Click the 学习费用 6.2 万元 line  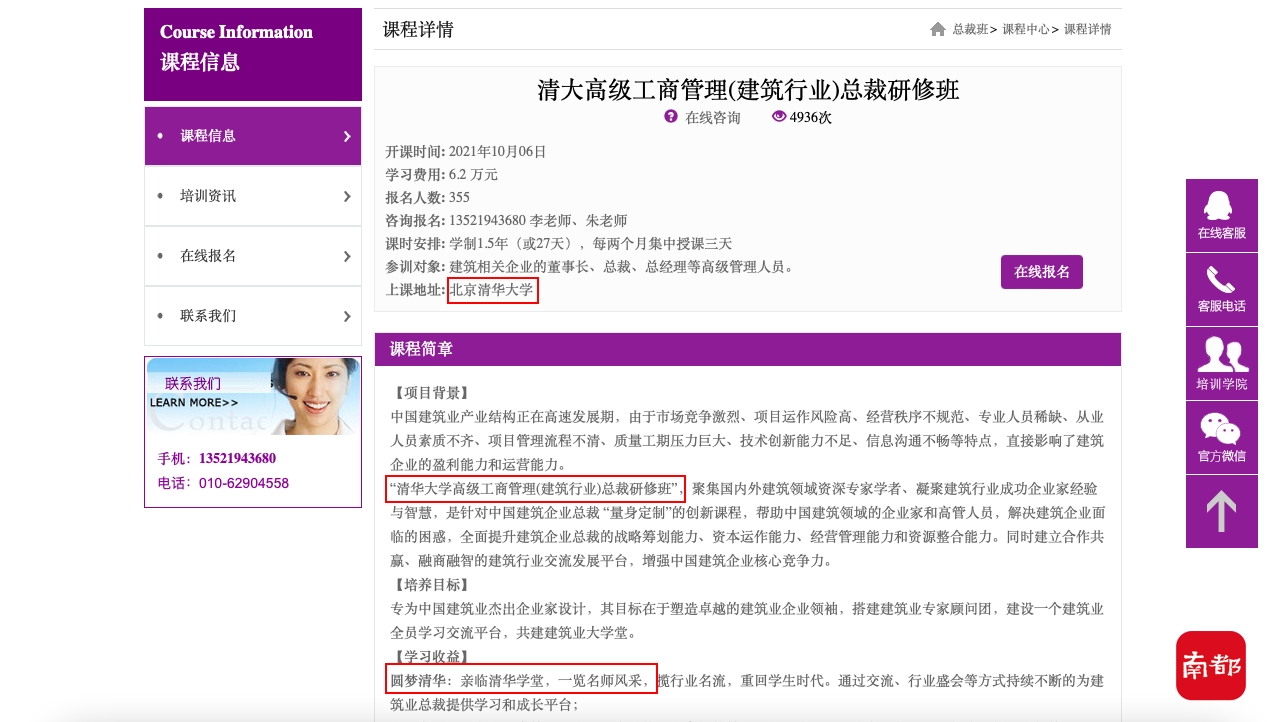pyautogui.click(x=442, y=175)
